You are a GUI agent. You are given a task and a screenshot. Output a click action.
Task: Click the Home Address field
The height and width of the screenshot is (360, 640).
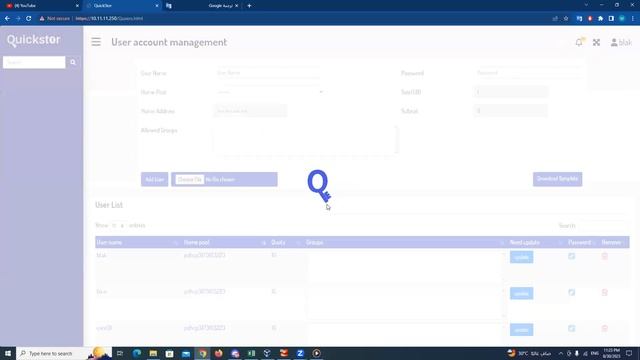pos(250,111)
